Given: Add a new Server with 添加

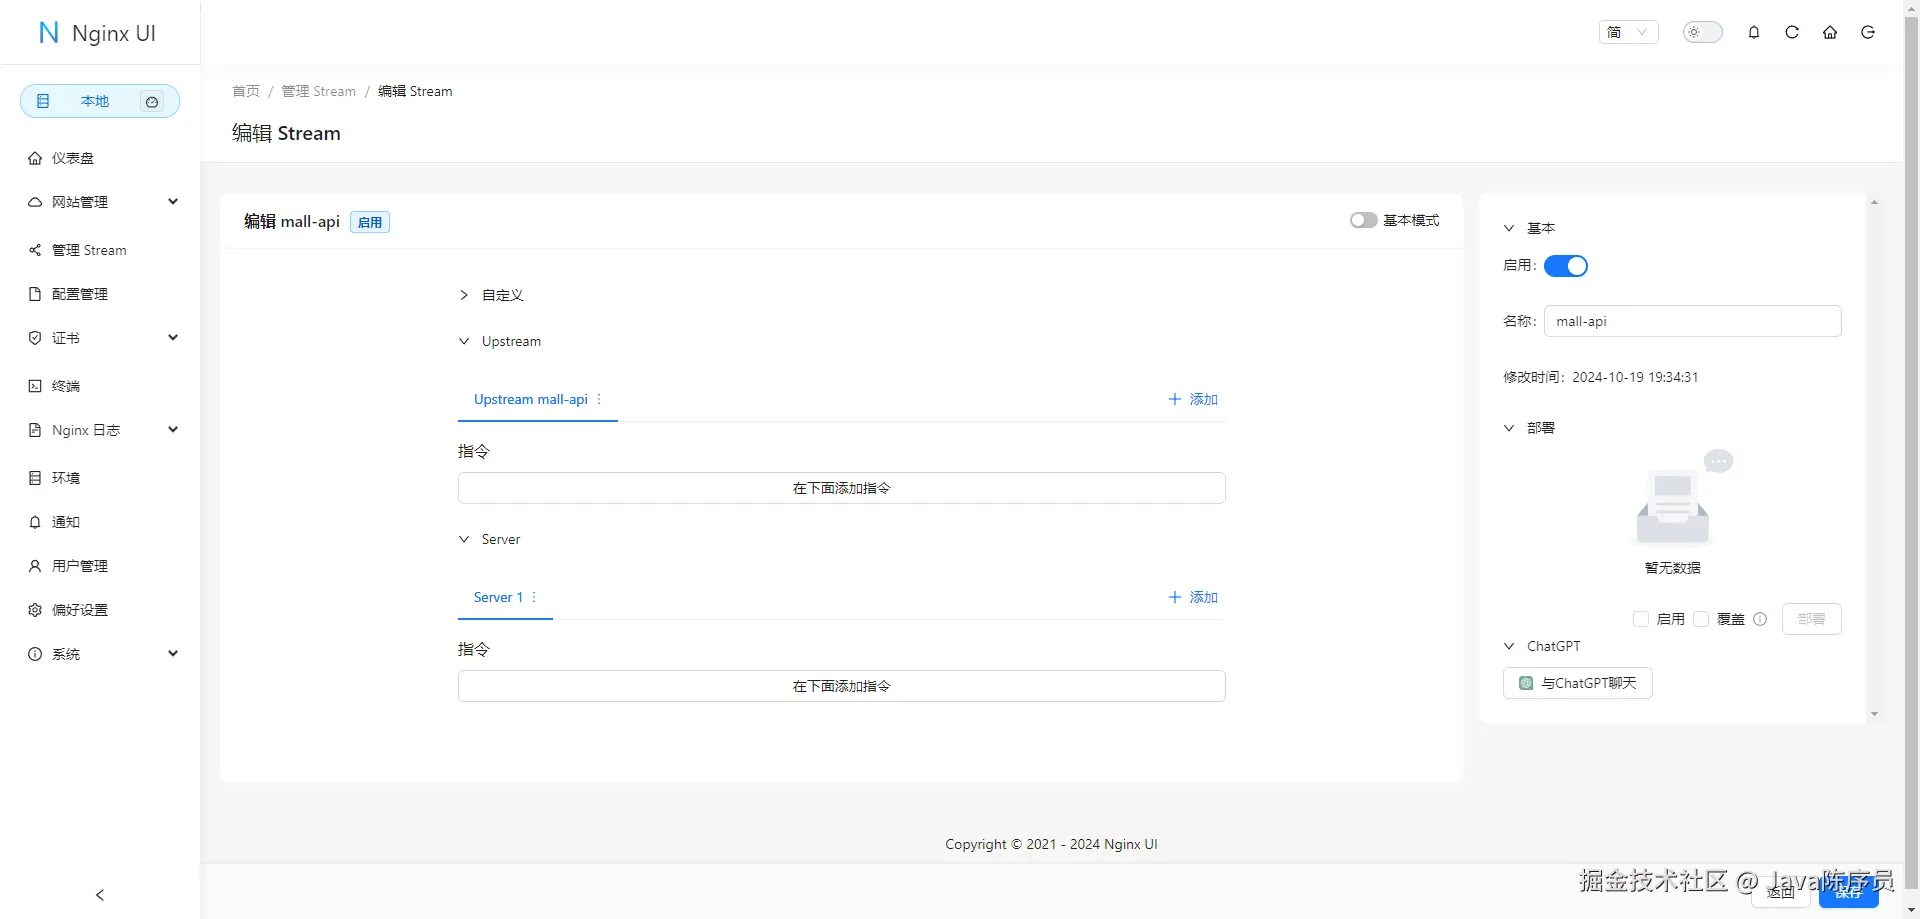Looking at the screenshot, I should [x=1193, y=597].
